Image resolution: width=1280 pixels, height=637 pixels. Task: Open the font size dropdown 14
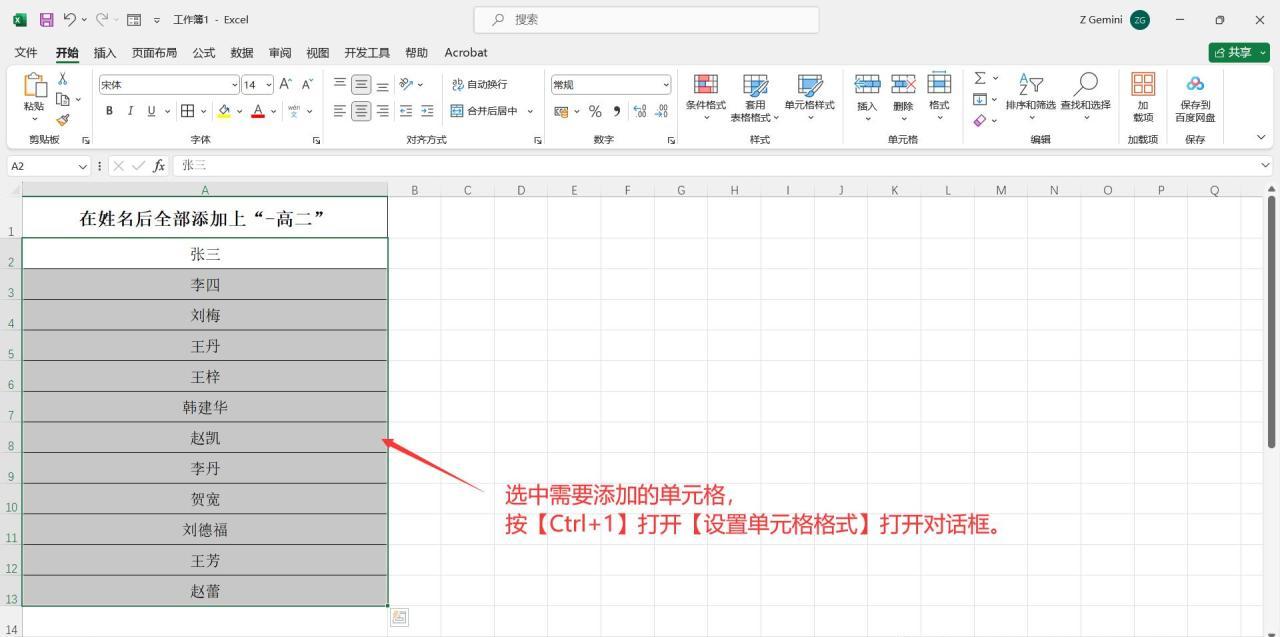(x=269, y=85)
